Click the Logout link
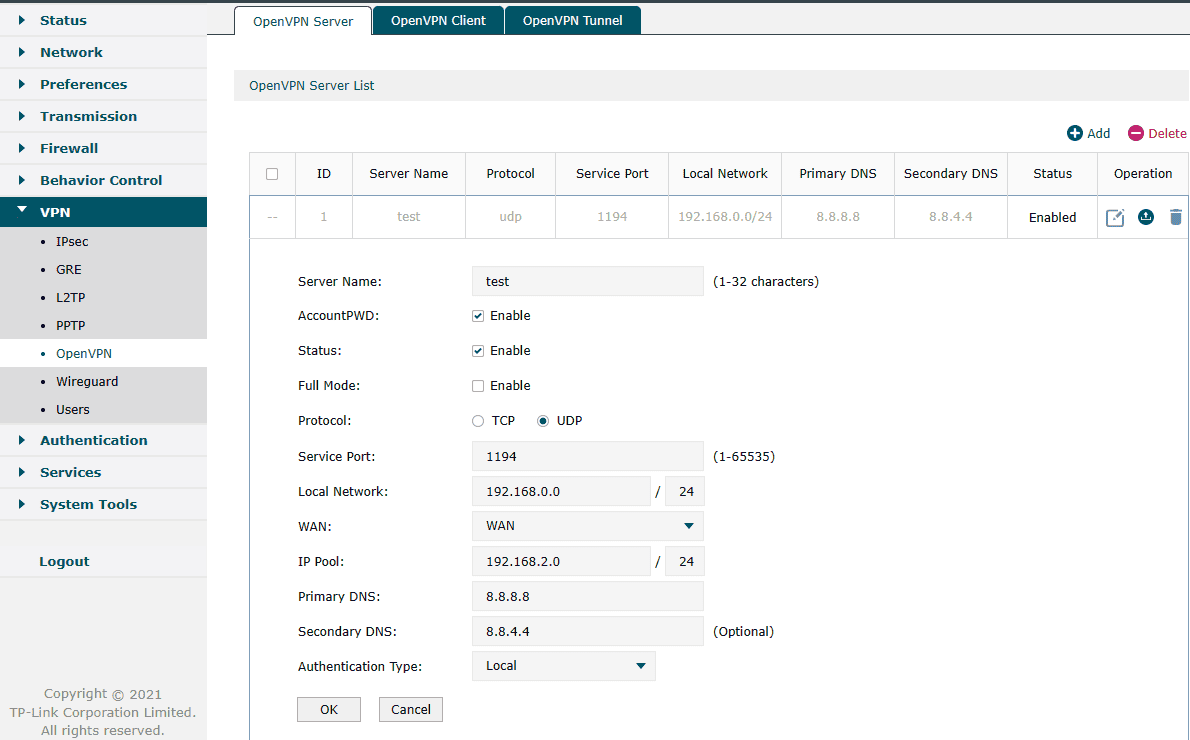 pos(65,562)
